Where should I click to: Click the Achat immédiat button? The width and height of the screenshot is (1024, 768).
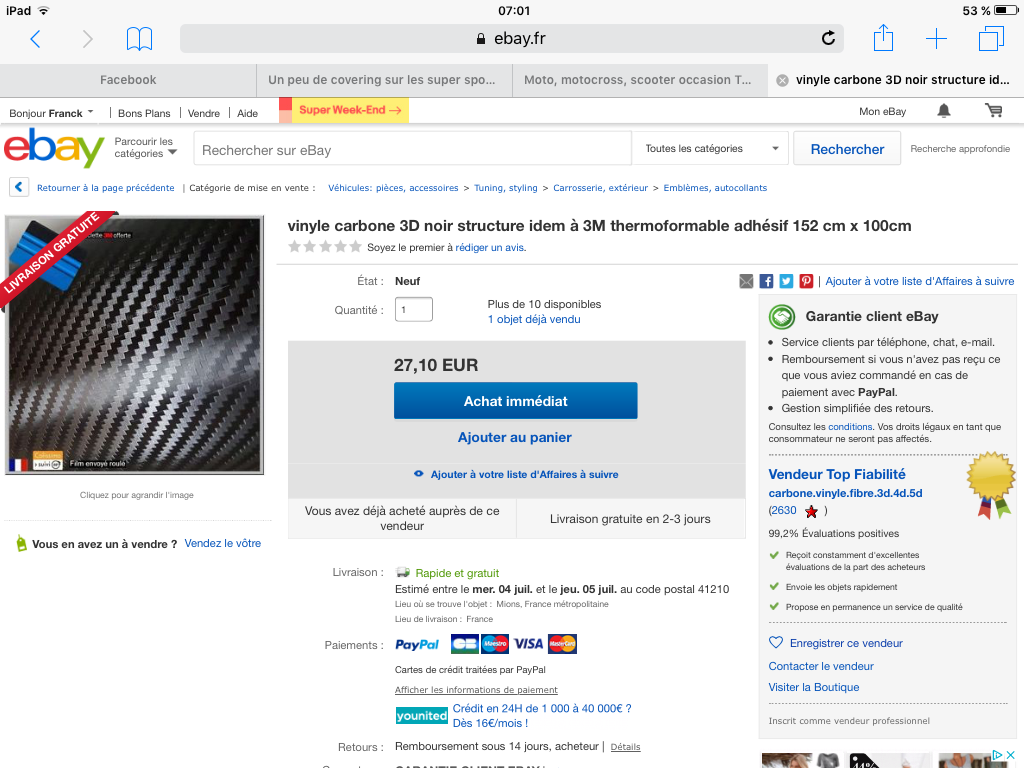[515, 401]
